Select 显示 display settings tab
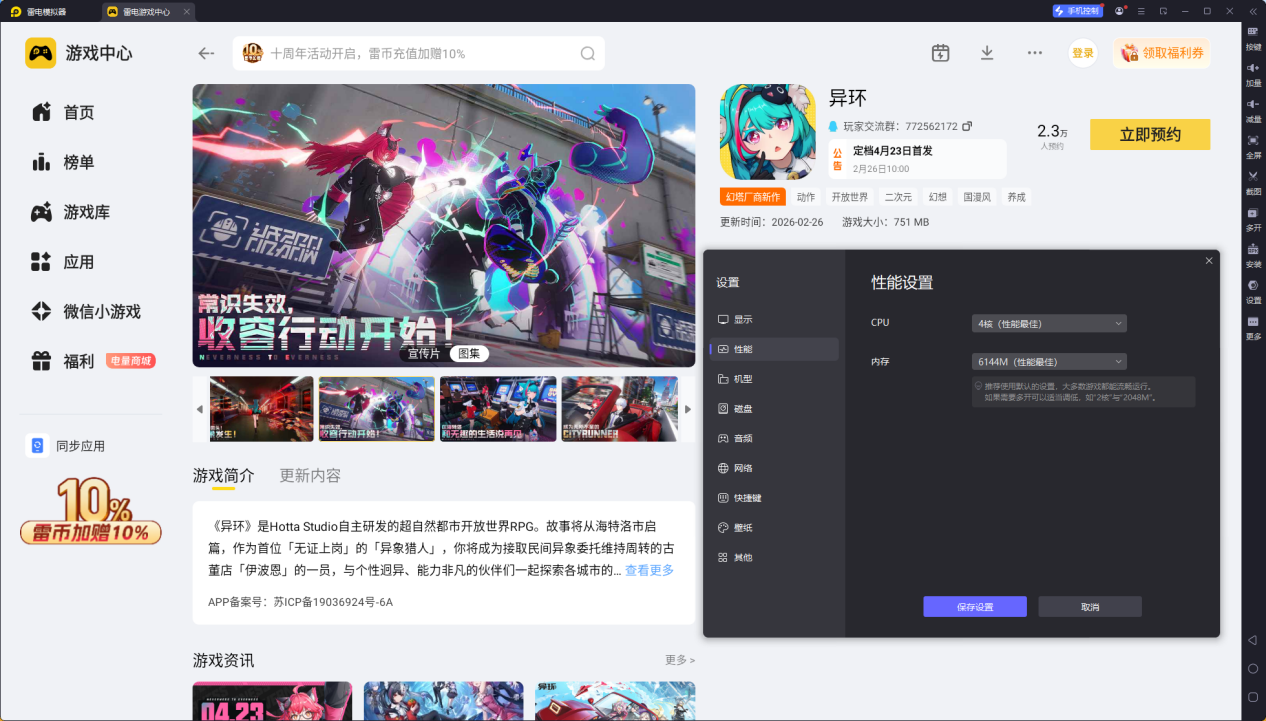1266x721 pixels. click(x=774, y=320)
